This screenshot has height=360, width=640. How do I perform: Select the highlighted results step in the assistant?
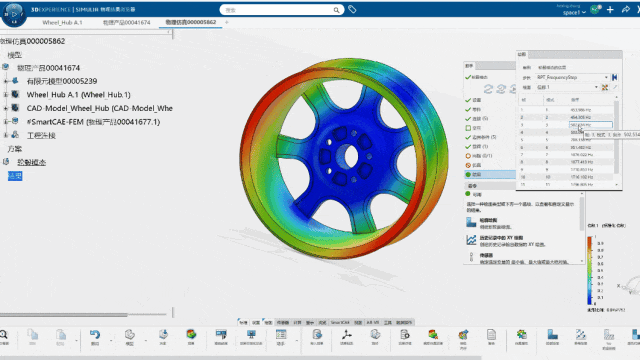click(x=490, y=175)
